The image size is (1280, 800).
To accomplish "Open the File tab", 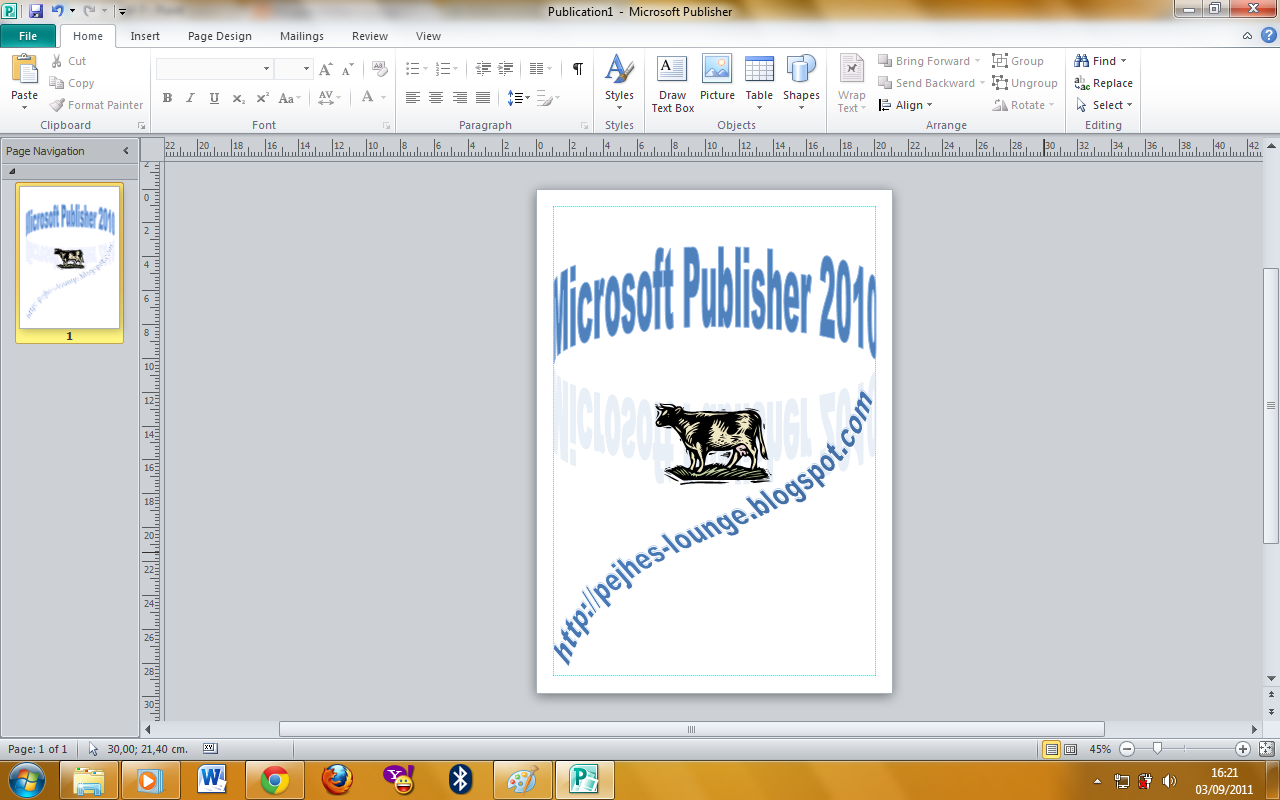I will (x=28, y=36).
